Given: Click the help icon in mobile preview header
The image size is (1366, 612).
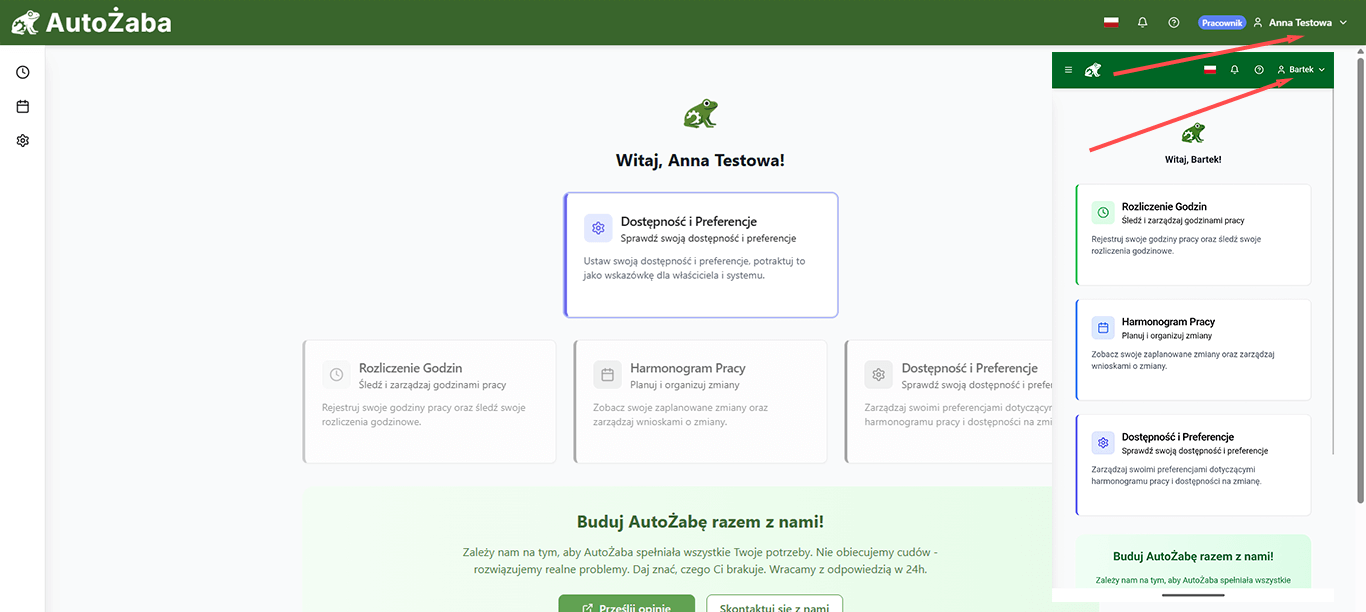Looking at the screenshot, I should coord(1259,70).
